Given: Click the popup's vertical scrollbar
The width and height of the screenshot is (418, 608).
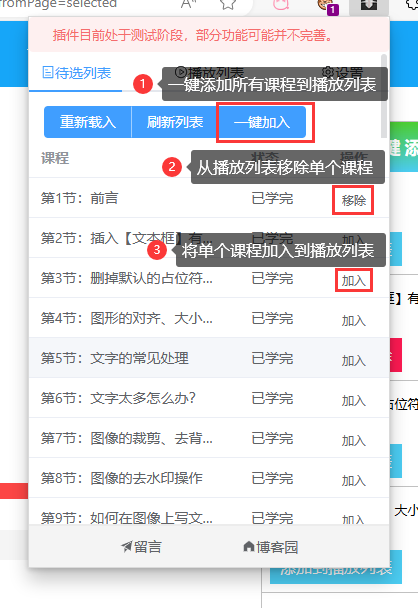Looking at the screenshot, I should pyautogui.click(x=384, y=97).
